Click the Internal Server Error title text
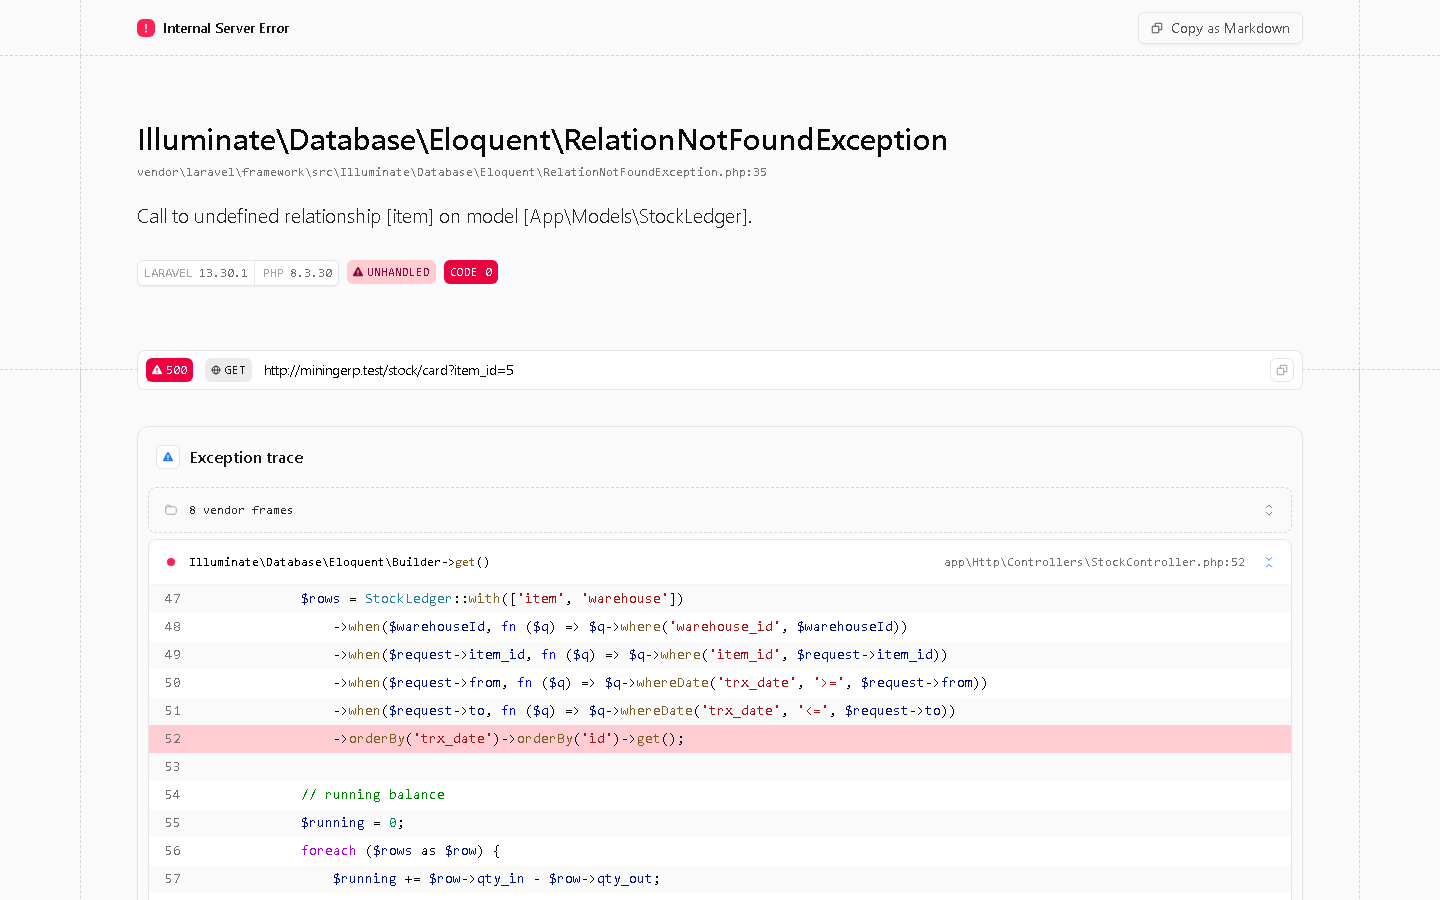Viewport: 1440px width, 900px height. 226,28
